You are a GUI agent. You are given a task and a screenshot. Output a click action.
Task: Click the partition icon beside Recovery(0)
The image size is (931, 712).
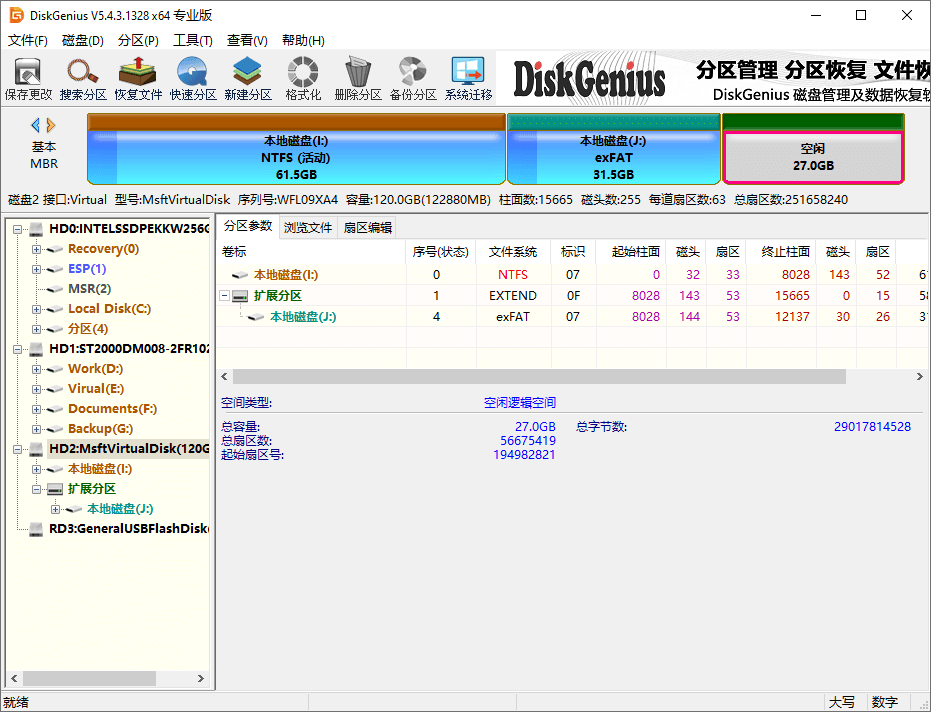click(55, 249)
